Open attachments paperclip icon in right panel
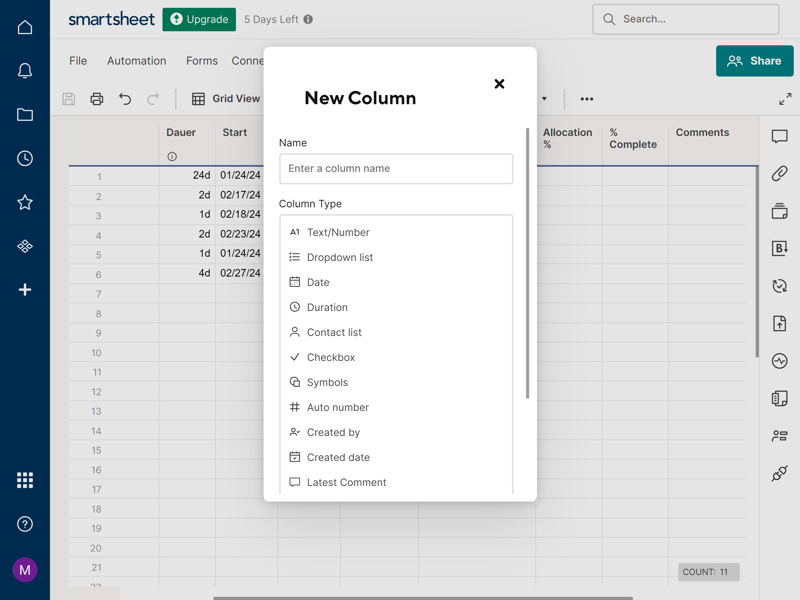This screenshot has height=600, width=800. coord(779,173)
